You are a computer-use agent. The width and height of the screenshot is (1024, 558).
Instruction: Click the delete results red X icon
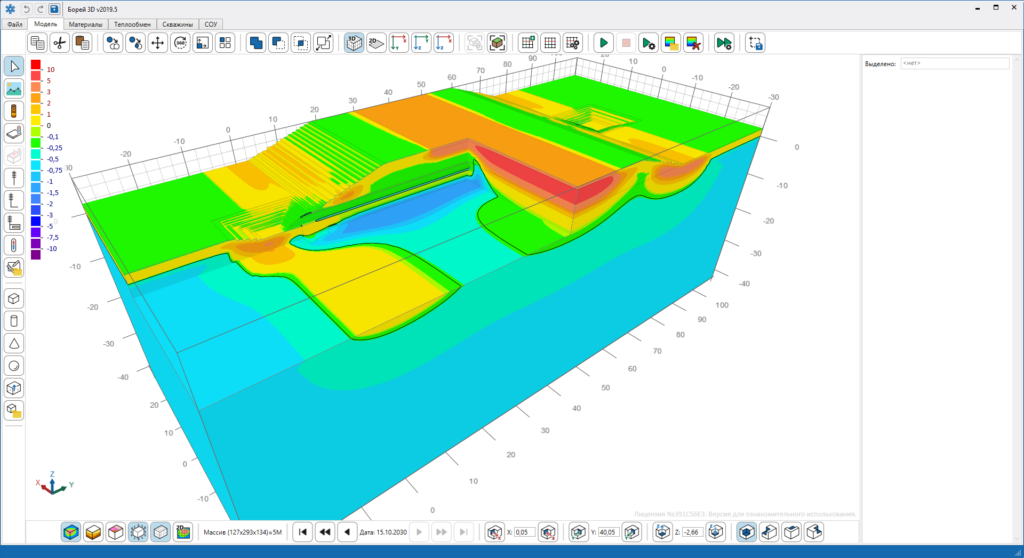click(x=693, y=43)
